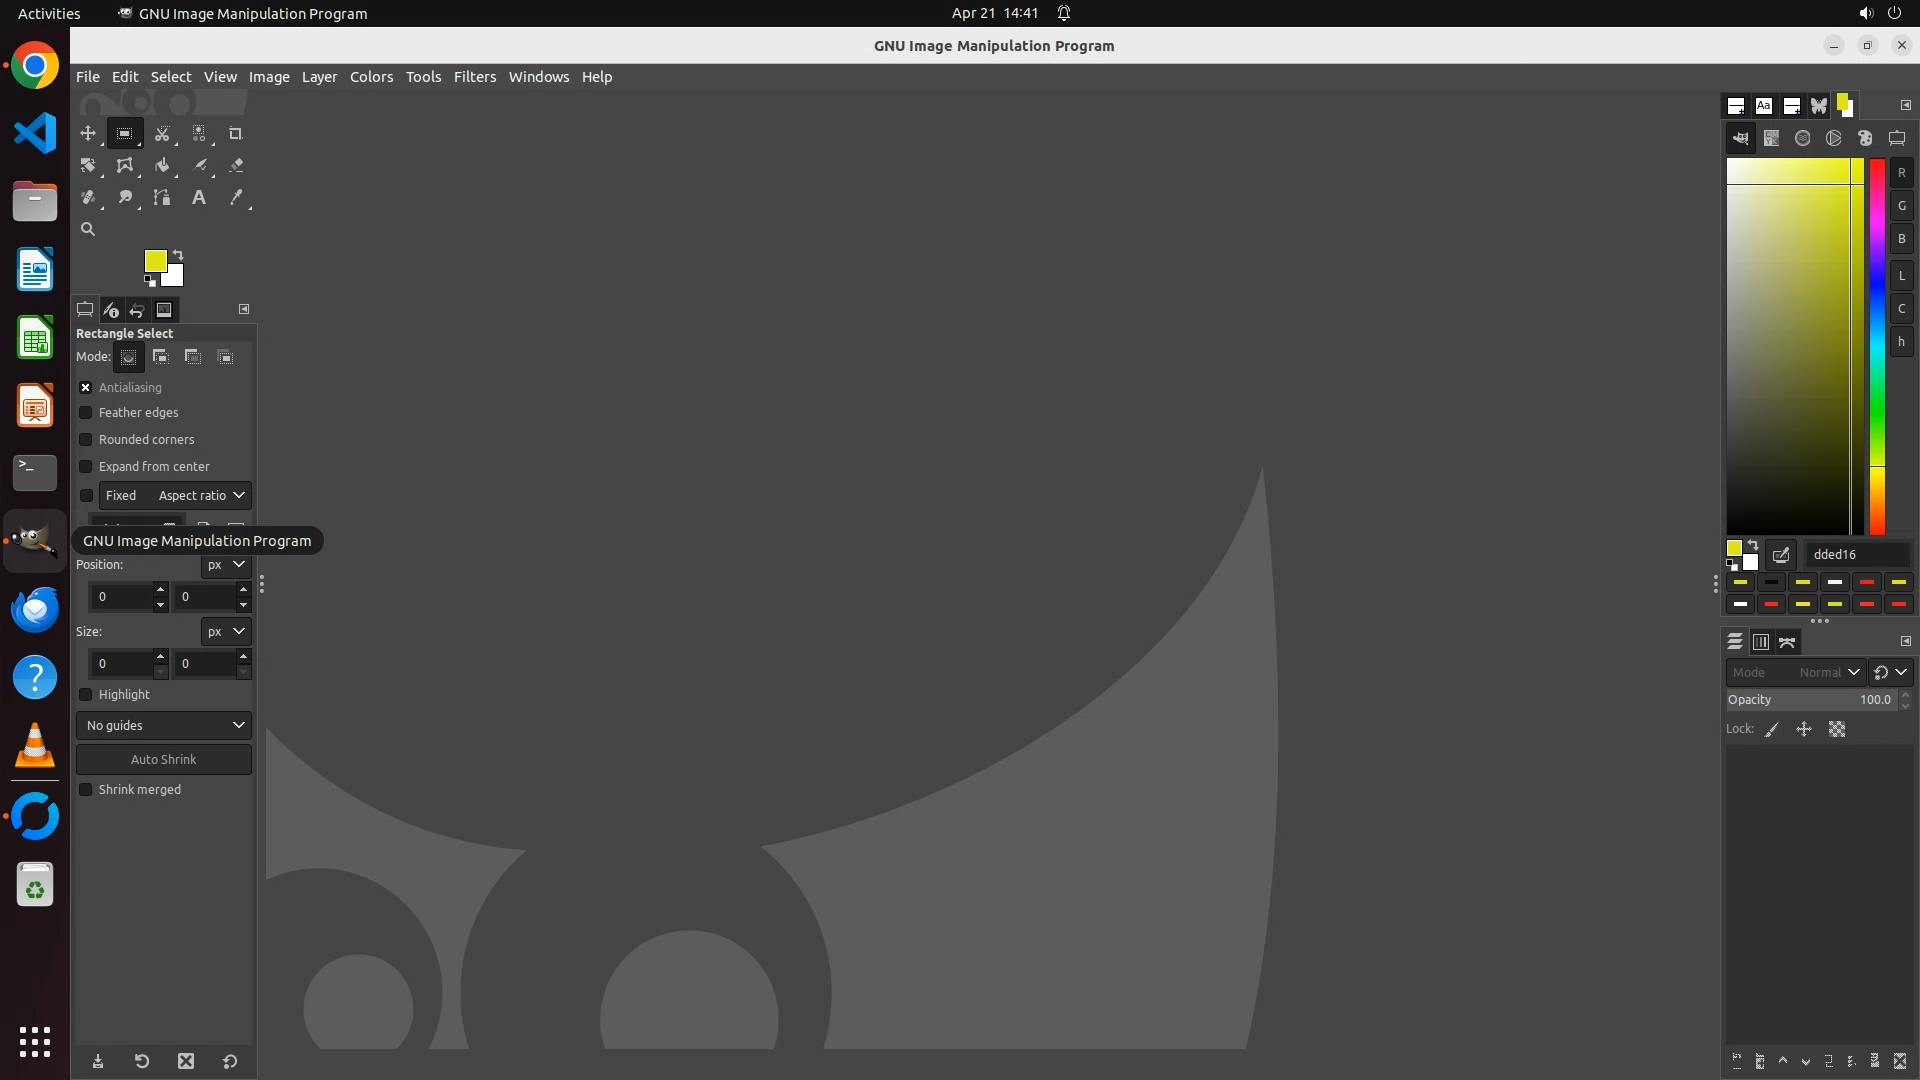
Task: Select the Bucket Fill tool
Action: [162, 165]
